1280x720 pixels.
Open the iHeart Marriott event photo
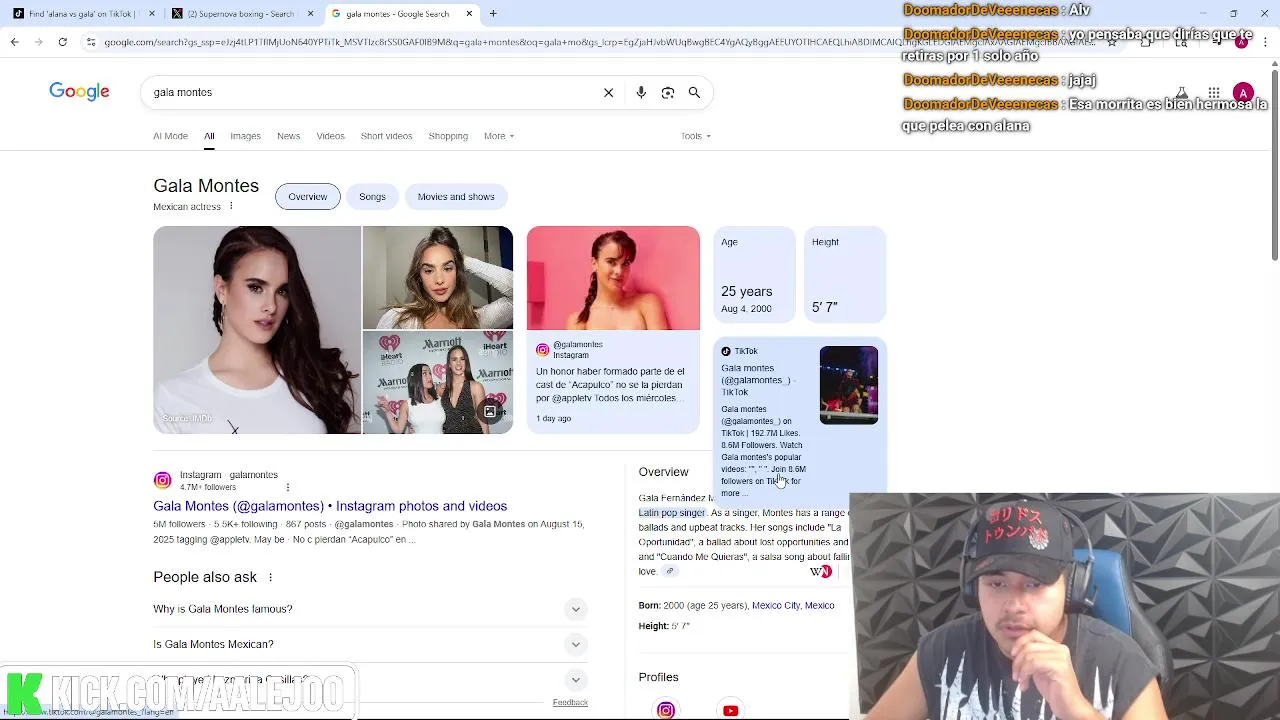(438, 383)
